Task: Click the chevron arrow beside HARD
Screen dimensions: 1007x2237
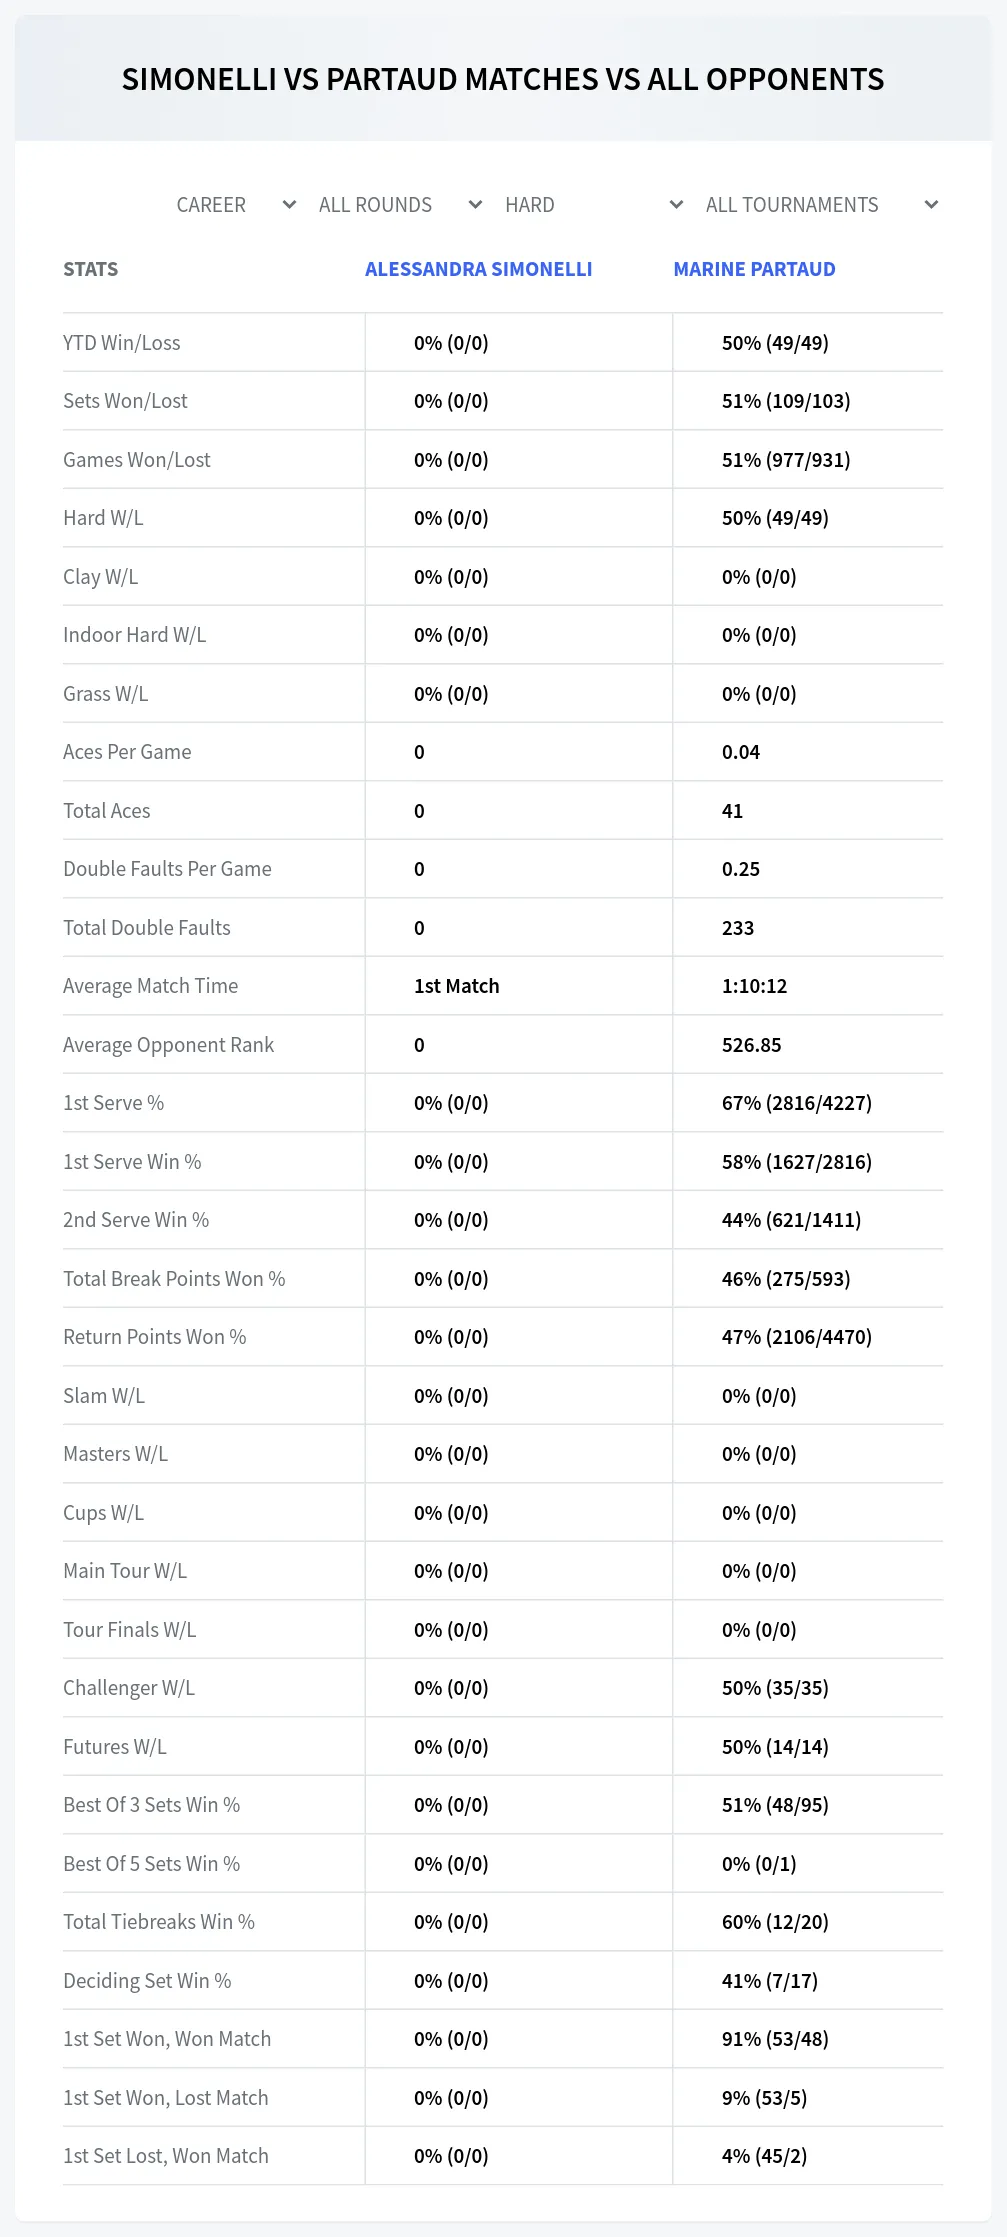Action: tap(676, 205)
